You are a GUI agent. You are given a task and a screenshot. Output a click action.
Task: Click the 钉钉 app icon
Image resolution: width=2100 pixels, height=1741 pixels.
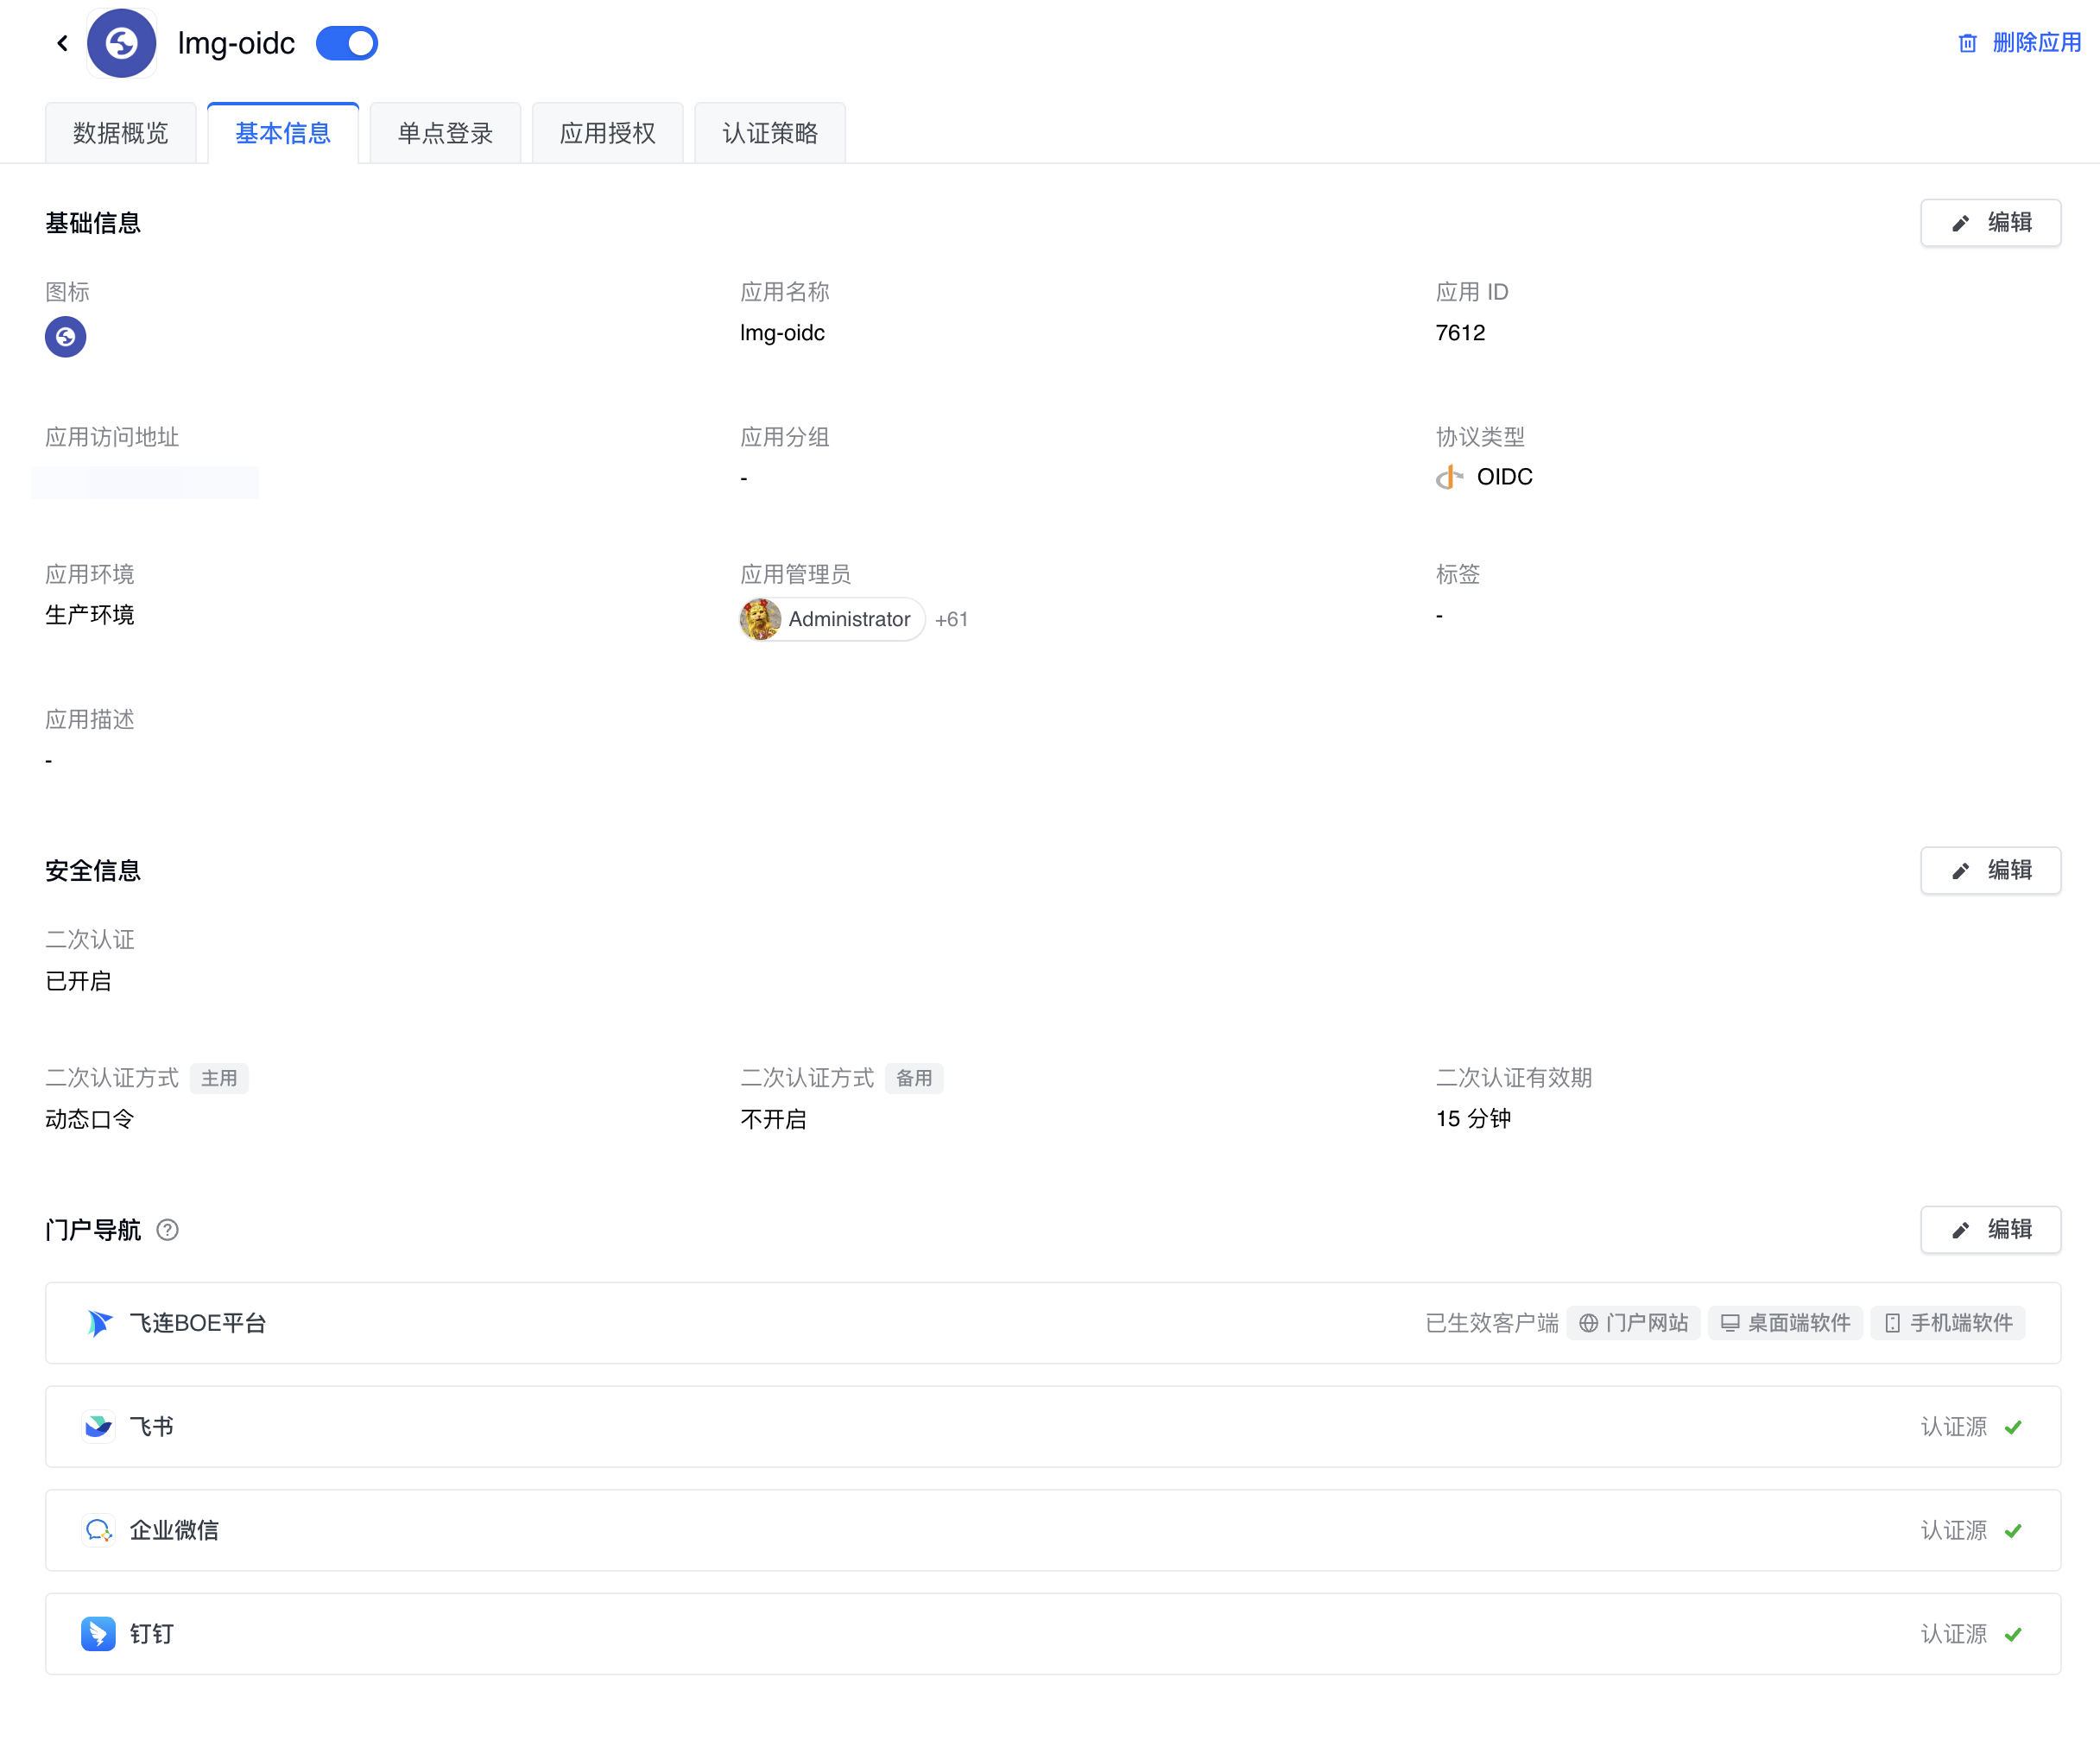coord(98,1633)
